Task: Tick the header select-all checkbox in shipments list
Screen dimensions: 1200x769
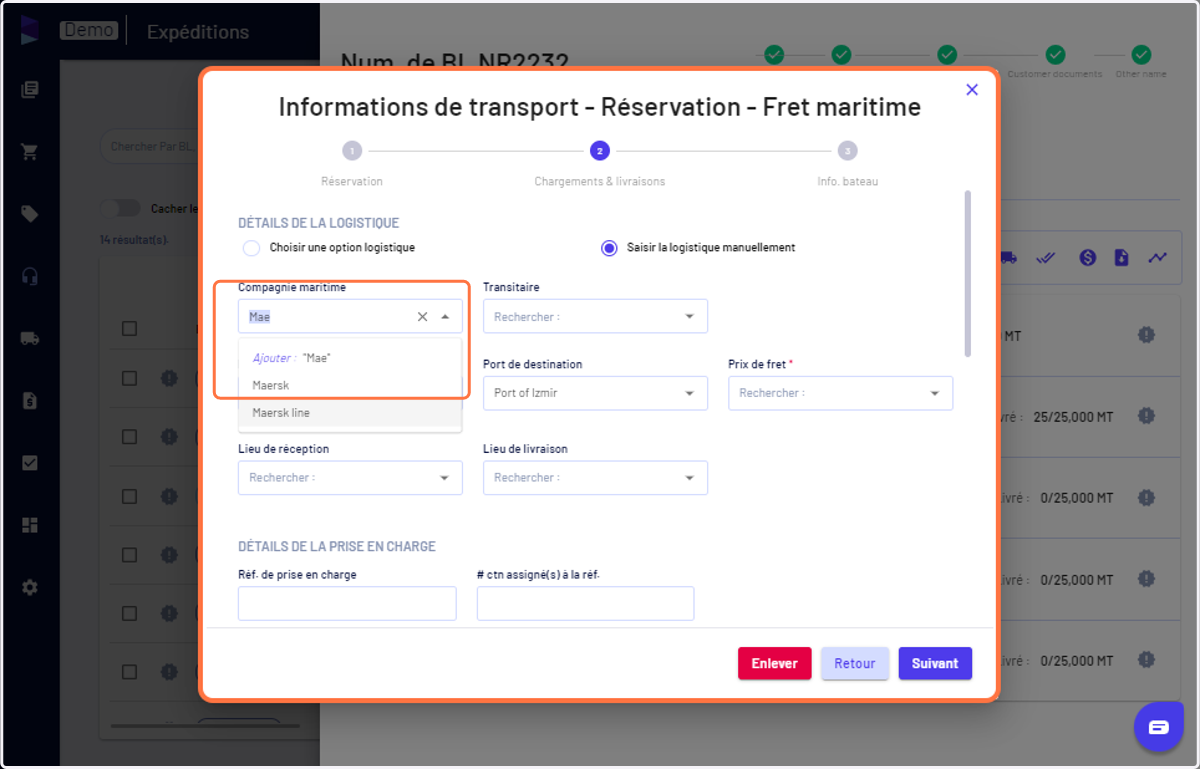Action: click(x=129, y=328)
